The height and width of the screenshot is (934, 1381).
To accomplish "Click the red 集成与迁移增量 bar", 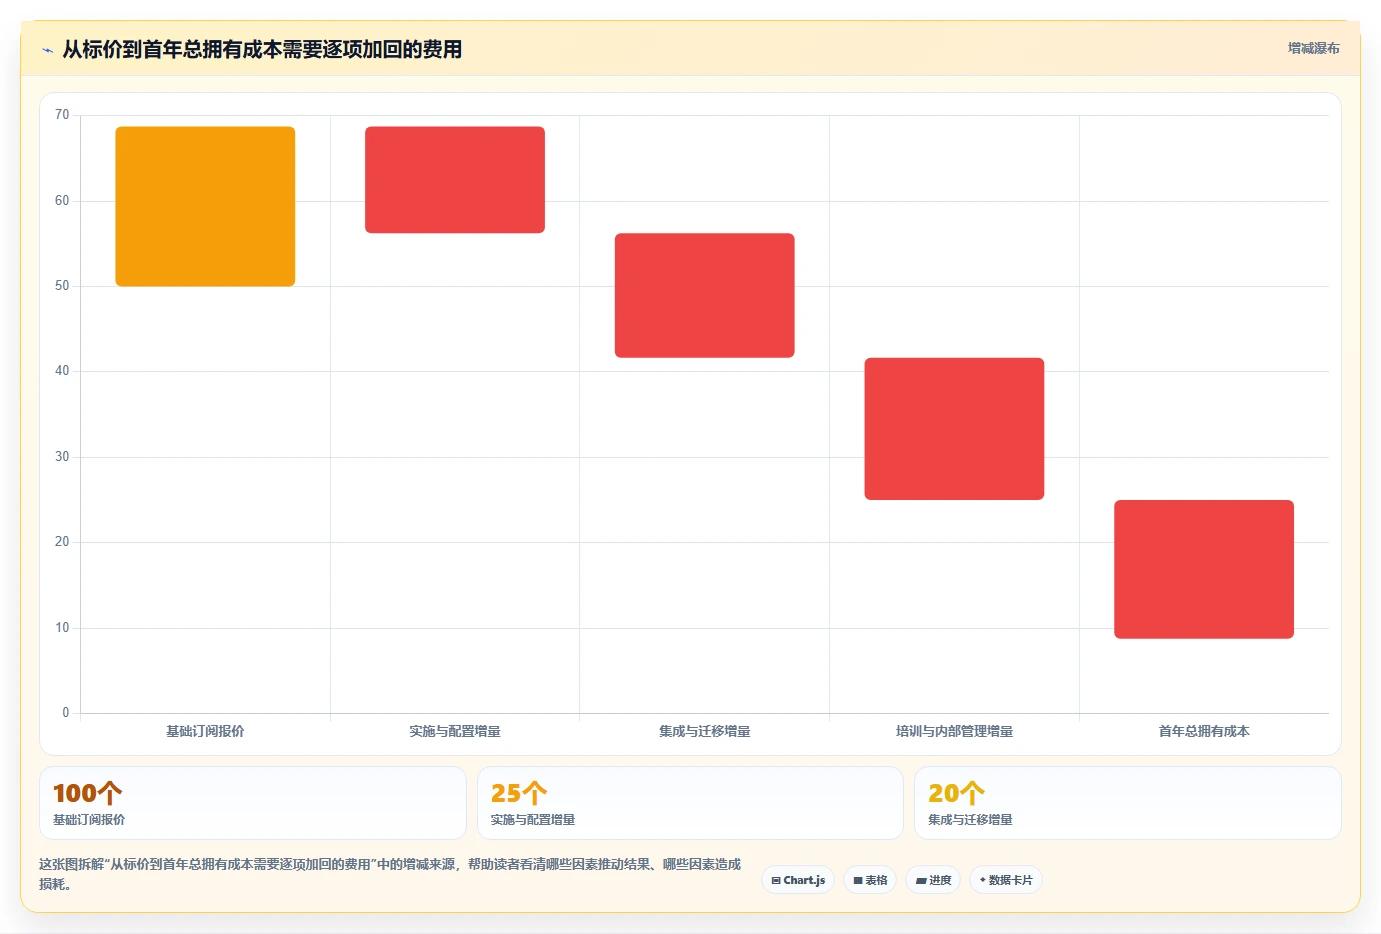I will tap(705, 295).
